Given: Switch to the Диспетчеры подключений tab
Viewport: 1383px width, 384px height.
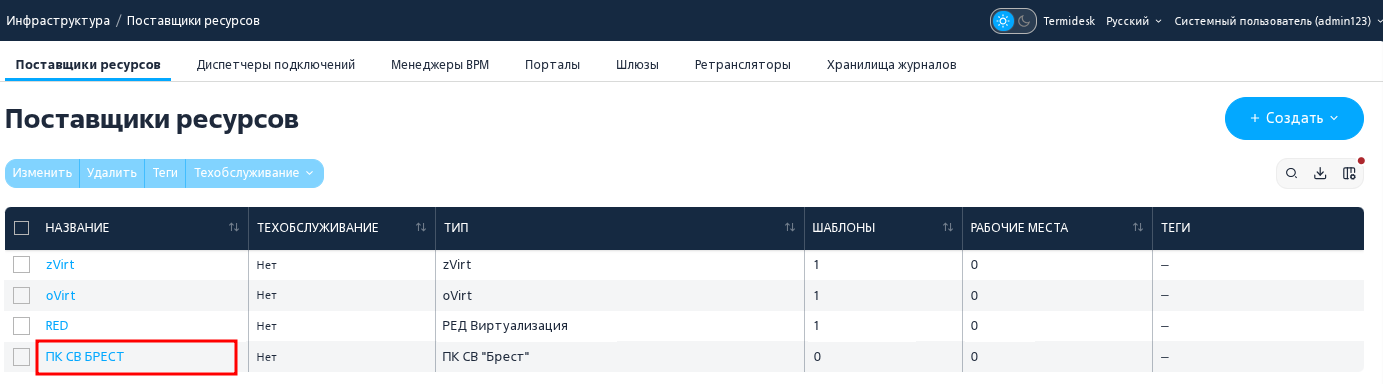Looking at the screenshot, I should (x=276, y=65).
